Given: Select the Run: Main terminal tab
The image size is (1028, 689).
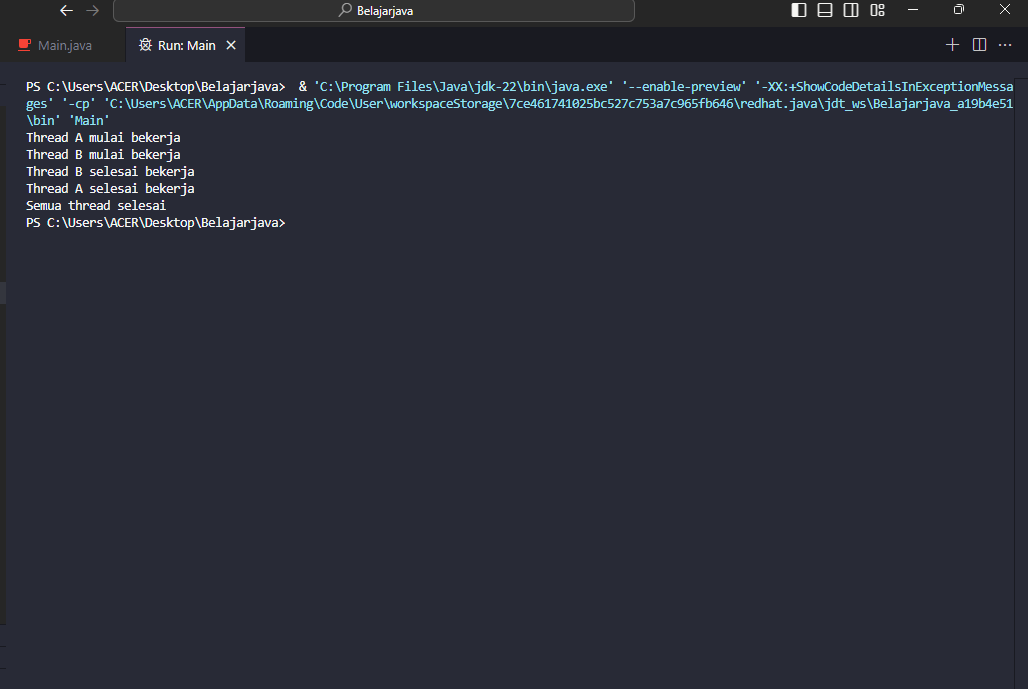Looking at the screenshot, I should coord(186,45).
